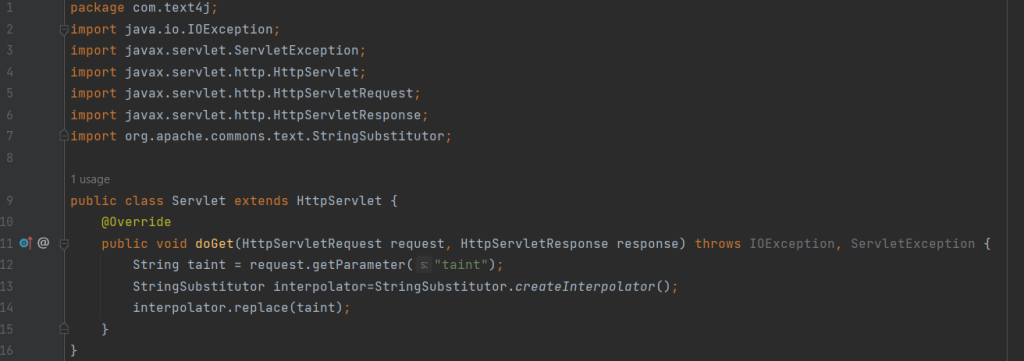Click the package com.text4j declaration
Image resolution: width=1024 pixels, height=361 pixels.
pyautogui.click(x=144, y=8)
